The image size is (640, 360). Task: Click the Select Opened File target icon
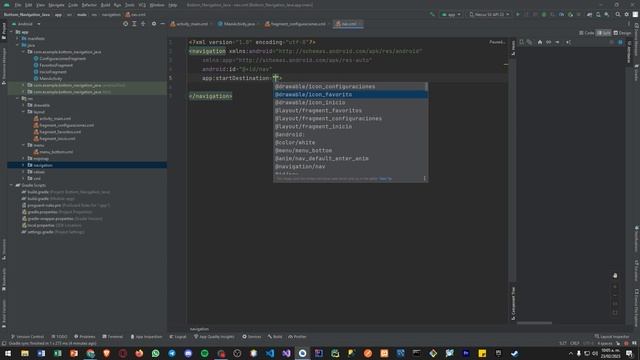click(x=125, y=24)
